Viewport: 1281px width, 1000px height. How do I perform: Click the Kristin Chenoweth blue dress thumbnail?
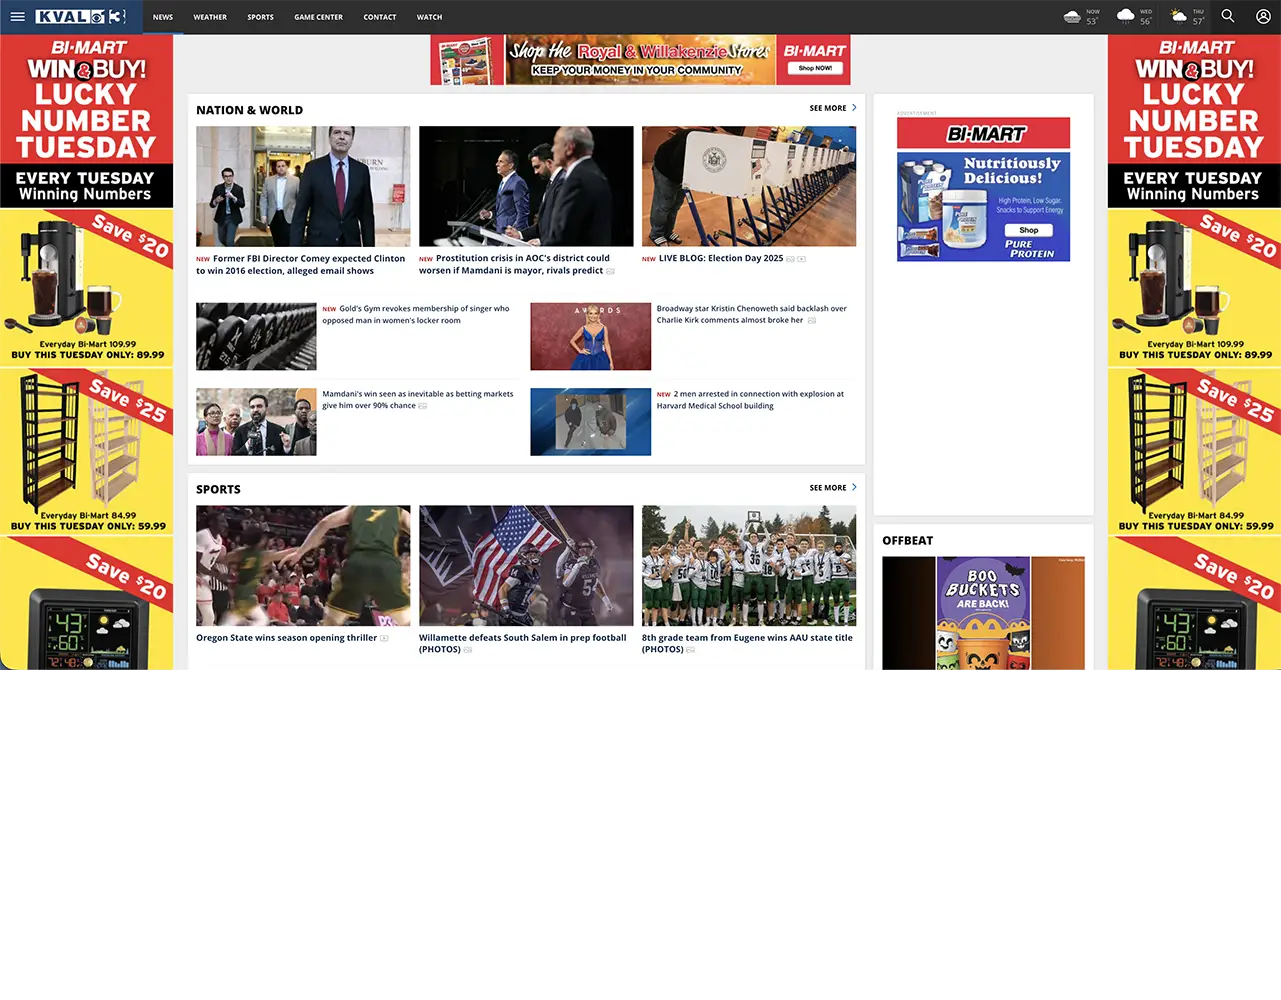point(590,337)
